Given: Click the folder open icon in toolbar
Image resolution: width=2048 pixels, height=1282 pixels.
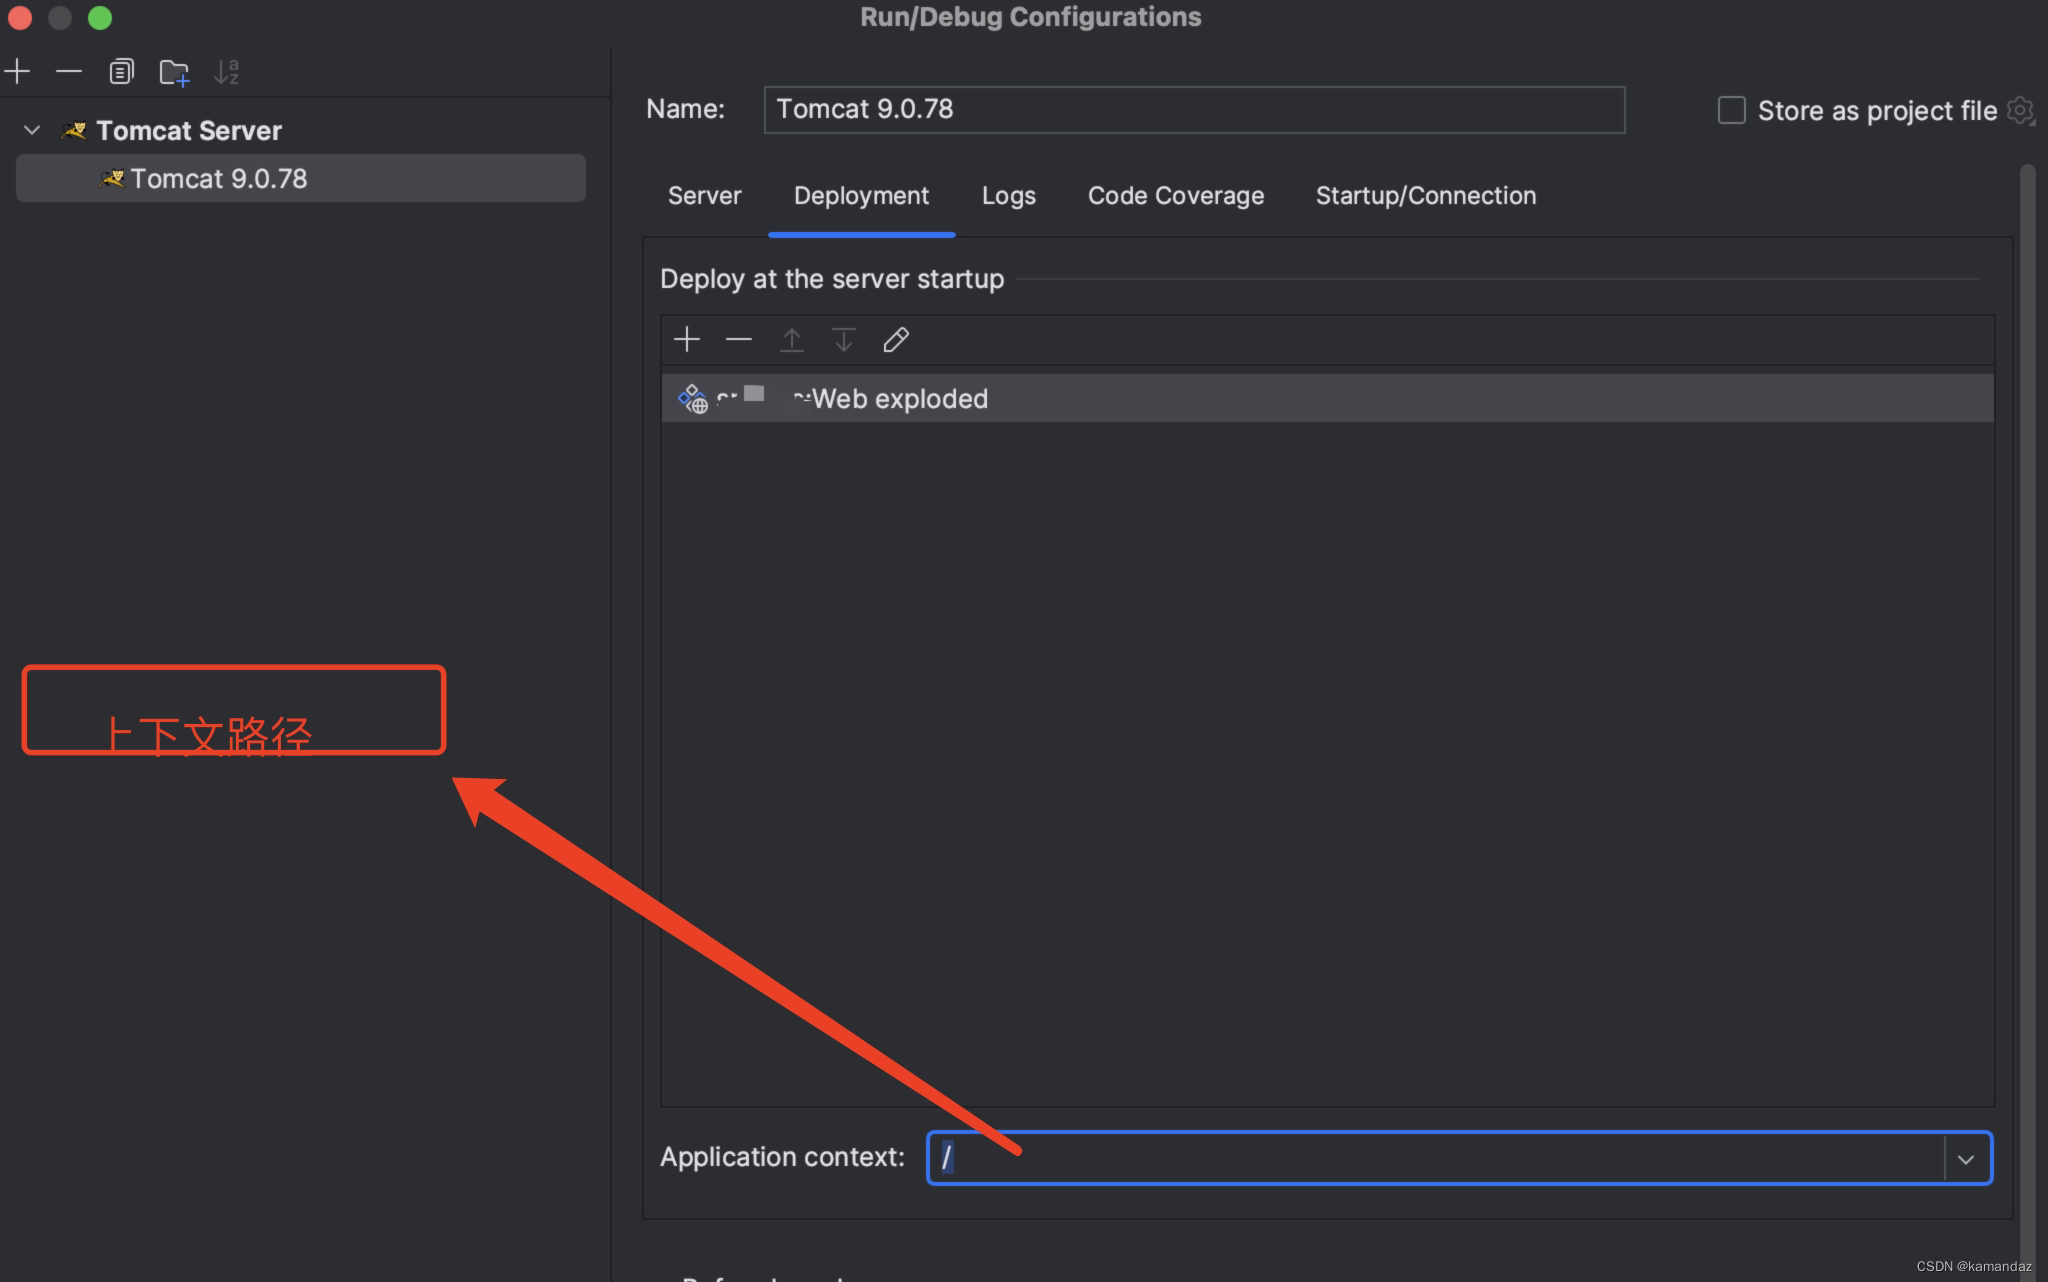Looking at the screenshot, I should coord(176,71).
